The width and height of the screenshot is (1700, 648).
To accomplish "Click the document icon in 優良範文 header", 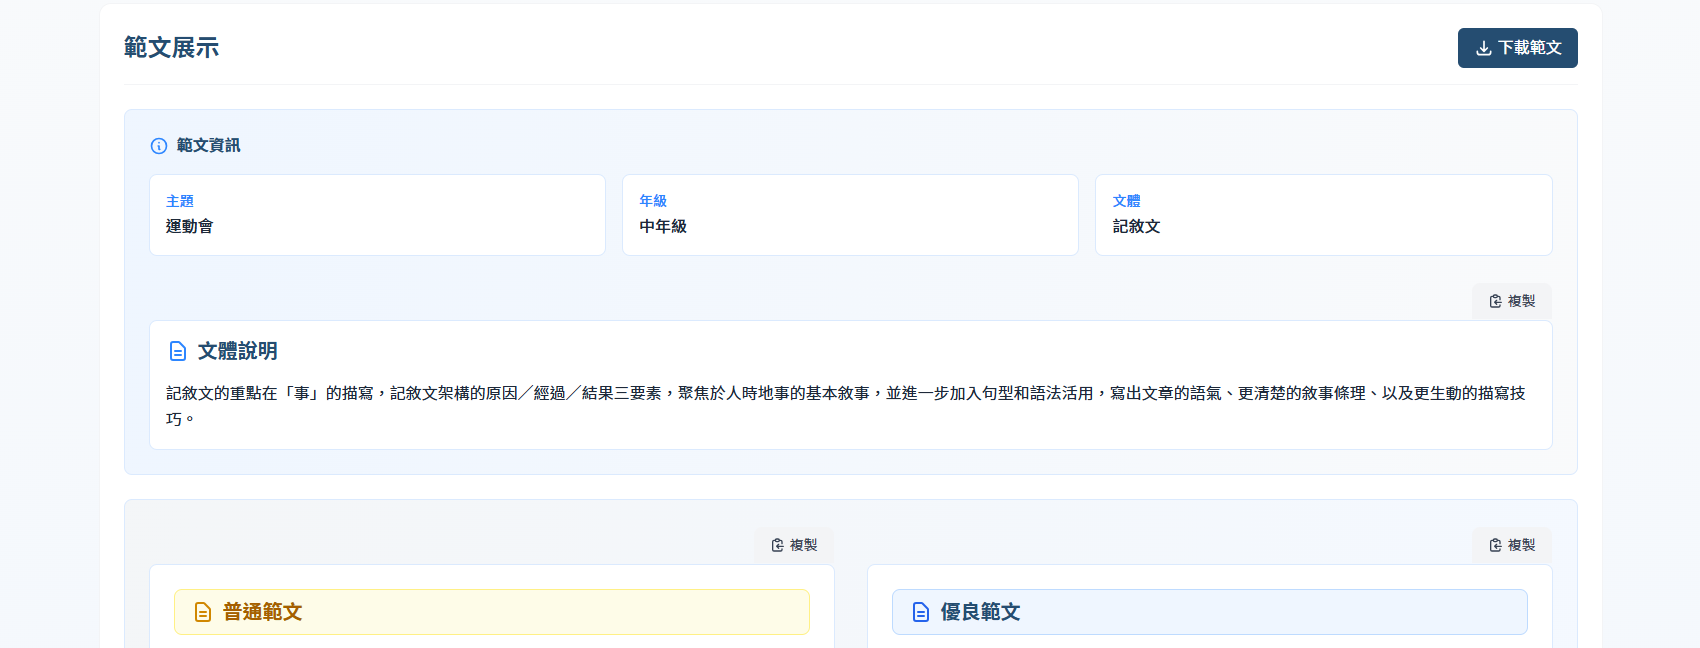I will click(921, 612).
